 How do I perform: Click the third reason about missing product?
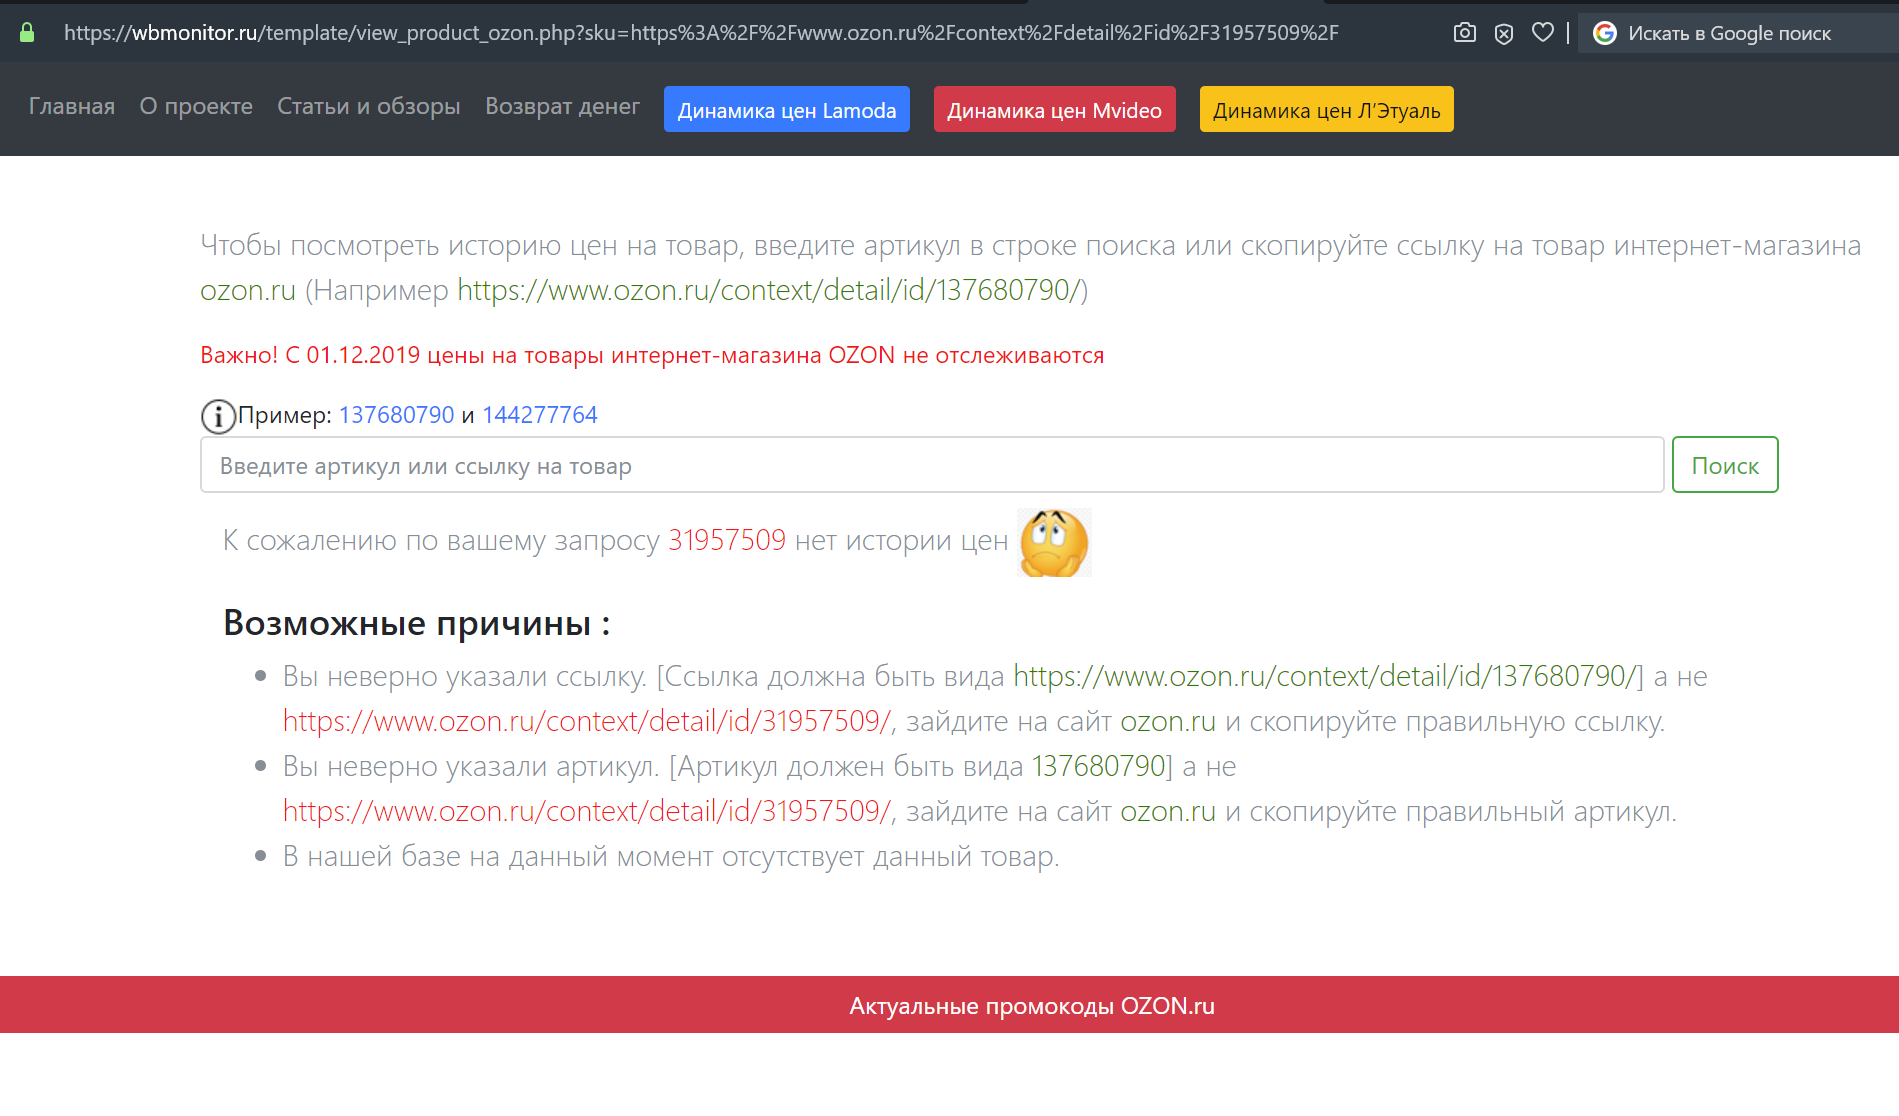671,856
